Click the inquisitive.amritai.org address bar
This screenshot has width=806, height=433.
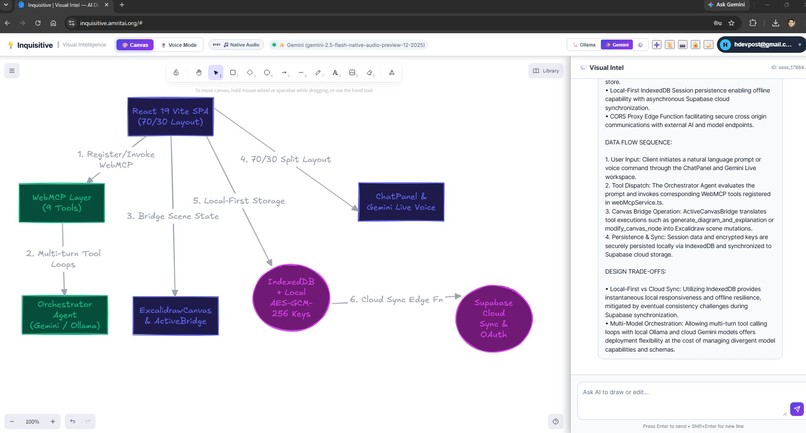point(391,23)
